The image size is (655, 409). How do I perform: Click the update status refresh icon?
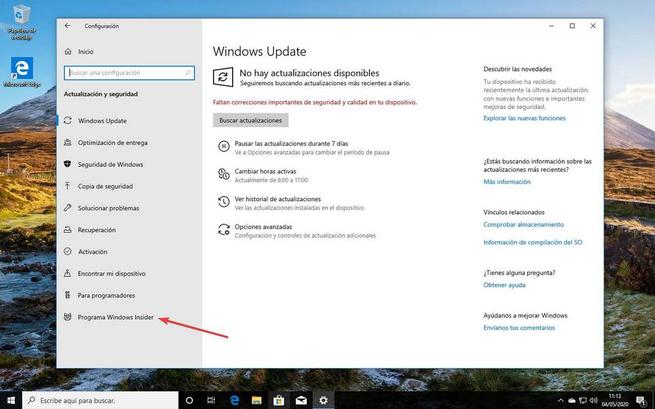pyautogui.click(x=223, y=77)
